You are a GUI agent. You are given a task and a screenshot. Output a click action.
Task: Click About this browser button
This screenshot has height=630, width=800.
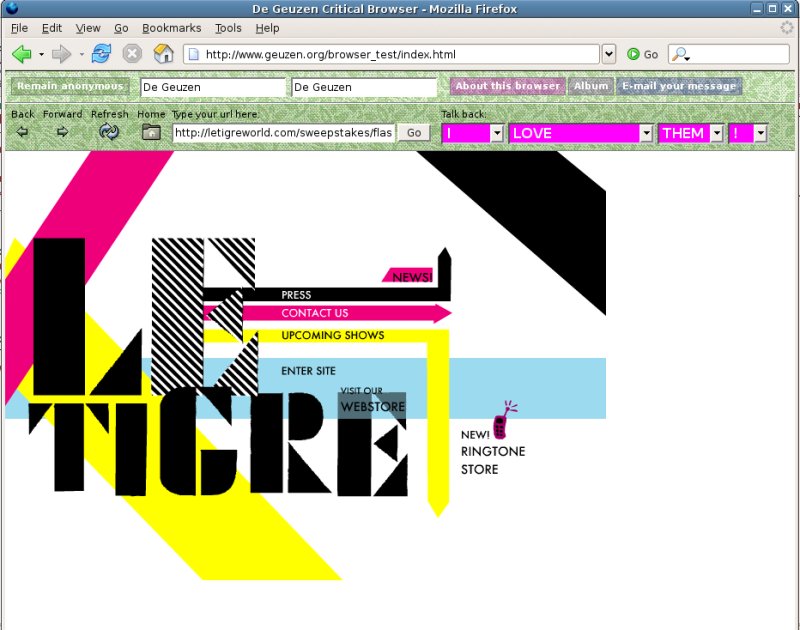508,86
